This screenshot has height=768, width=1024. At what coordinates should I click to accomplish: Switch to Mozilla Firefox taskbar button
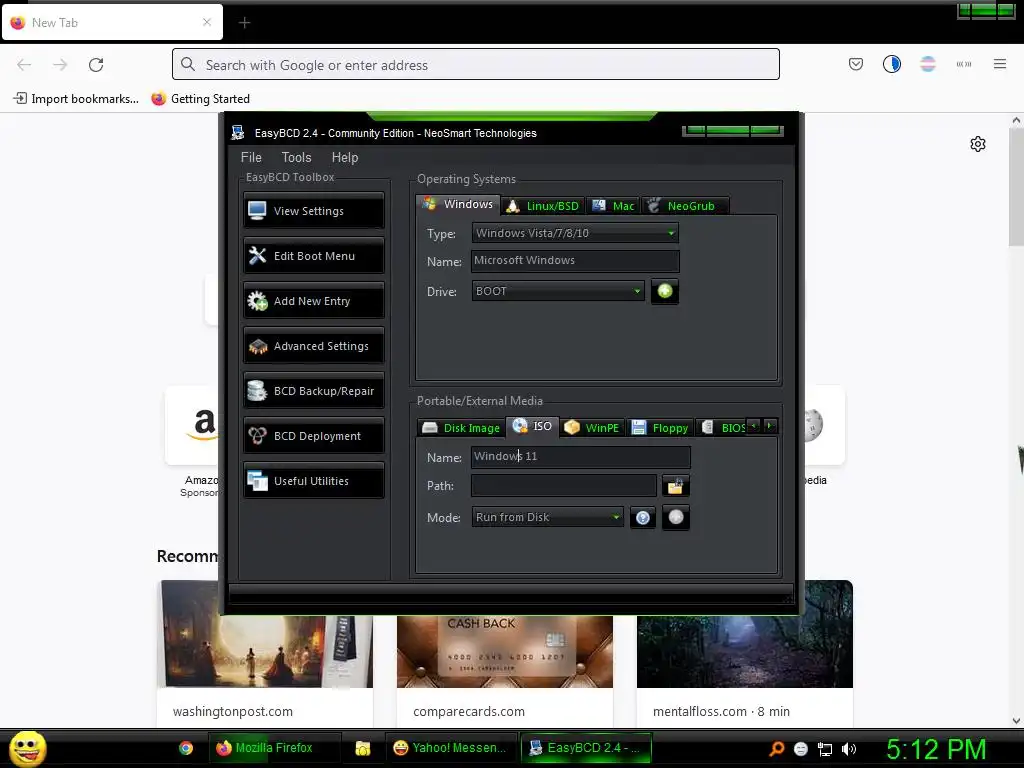click(x=274, y=748)
